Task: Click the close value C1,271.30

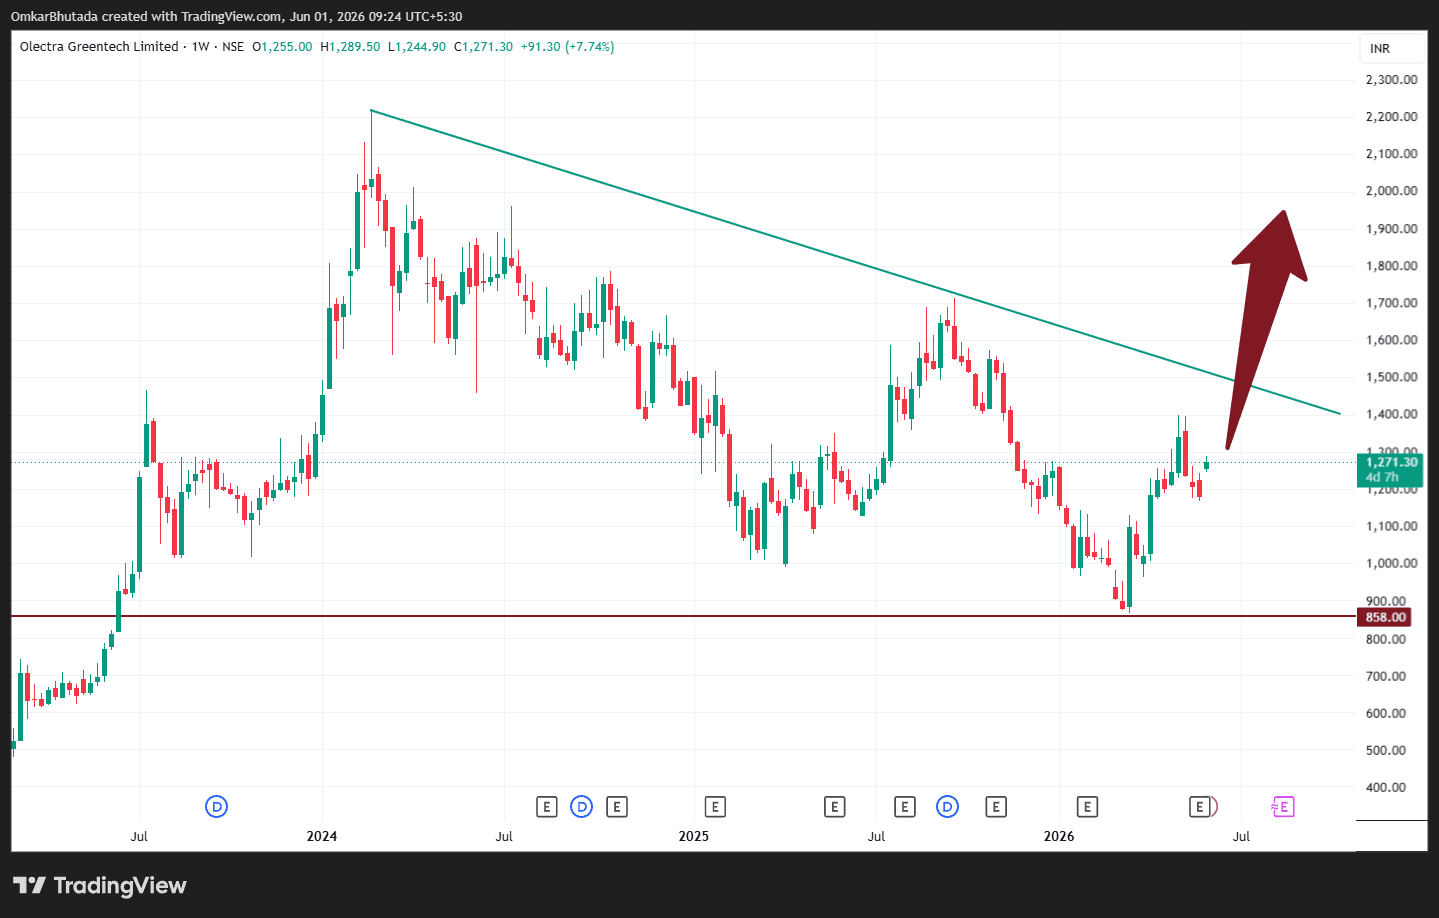Action: click(x=483, y=47)
